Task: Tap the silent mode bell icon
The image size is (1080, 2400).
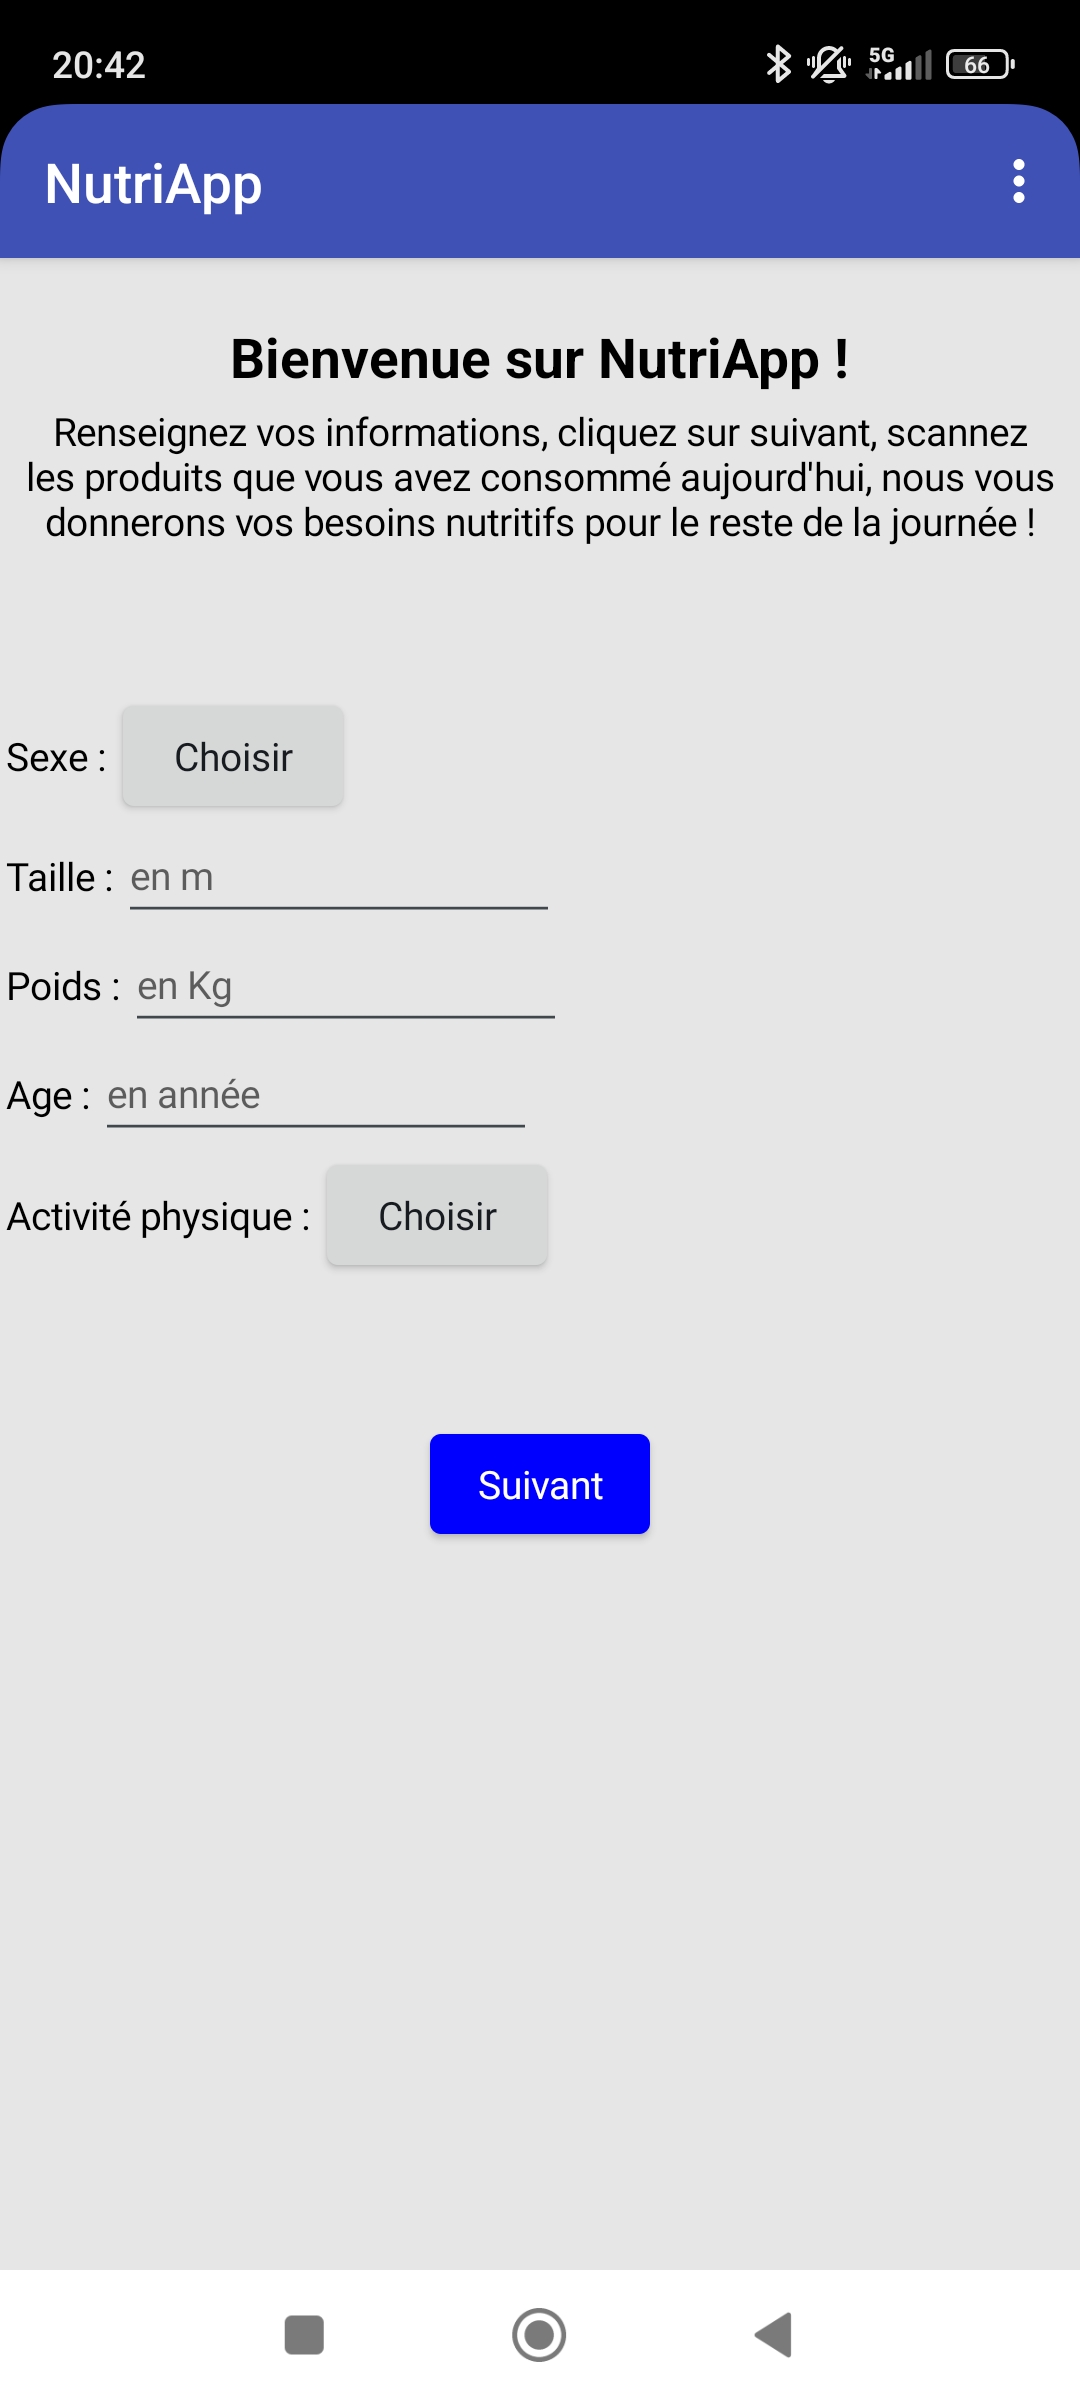Action: coord(829,64)
